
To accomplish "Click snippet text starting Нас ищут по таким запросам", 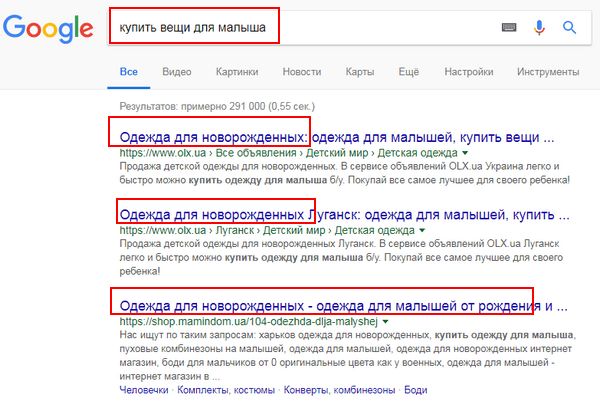I will pyautogui.click(x=348, y=356).
